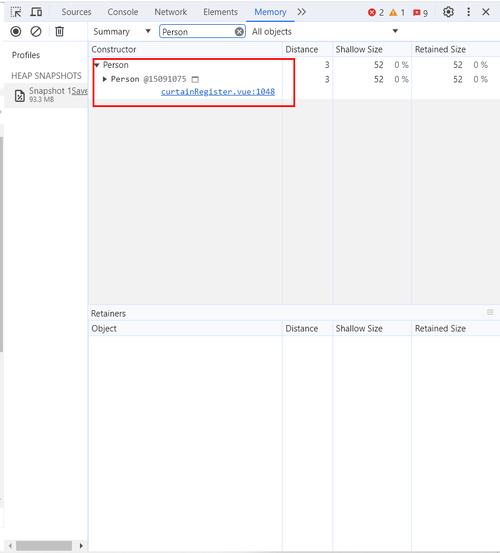Toggle the device toolbar icon
Image resolution: width=500 pixels, height=553 pixels.
36,12
